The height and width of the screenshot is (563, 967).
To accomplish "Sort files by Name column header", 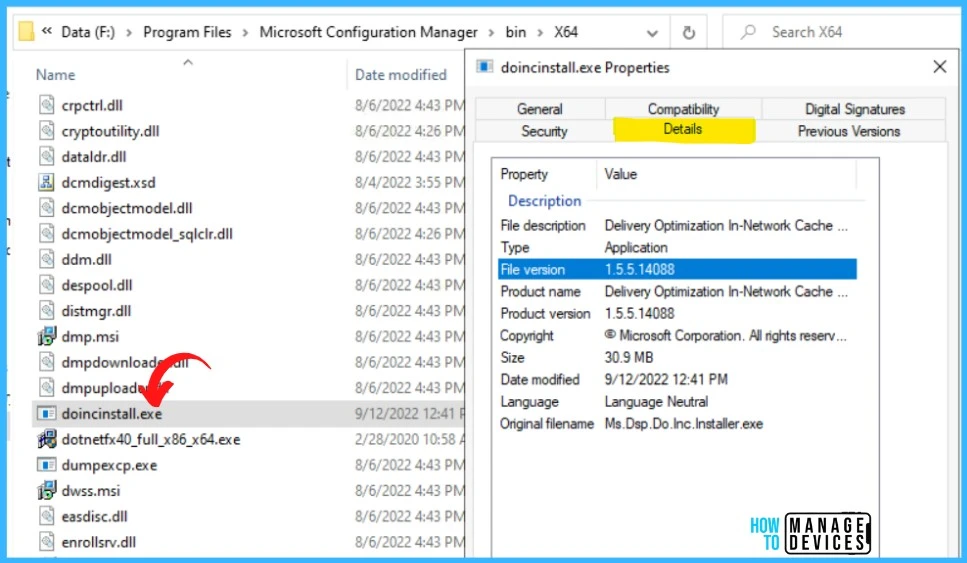I will [56, 75].
